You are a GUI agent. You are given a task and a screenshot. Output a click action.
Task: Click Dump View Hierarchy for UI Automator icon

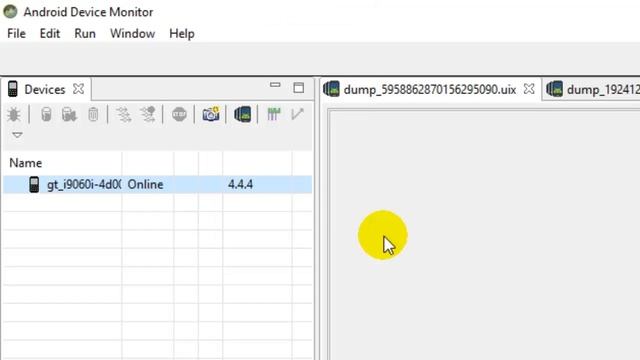click(x=242, y=115)
